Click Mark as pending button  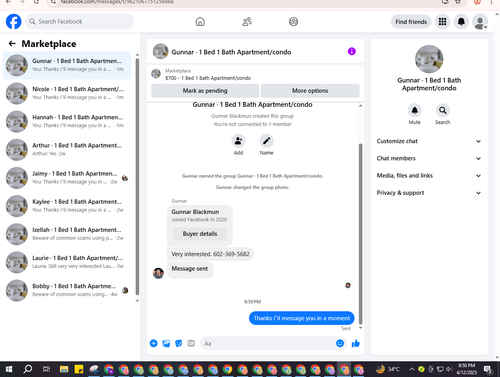(205, 91)
